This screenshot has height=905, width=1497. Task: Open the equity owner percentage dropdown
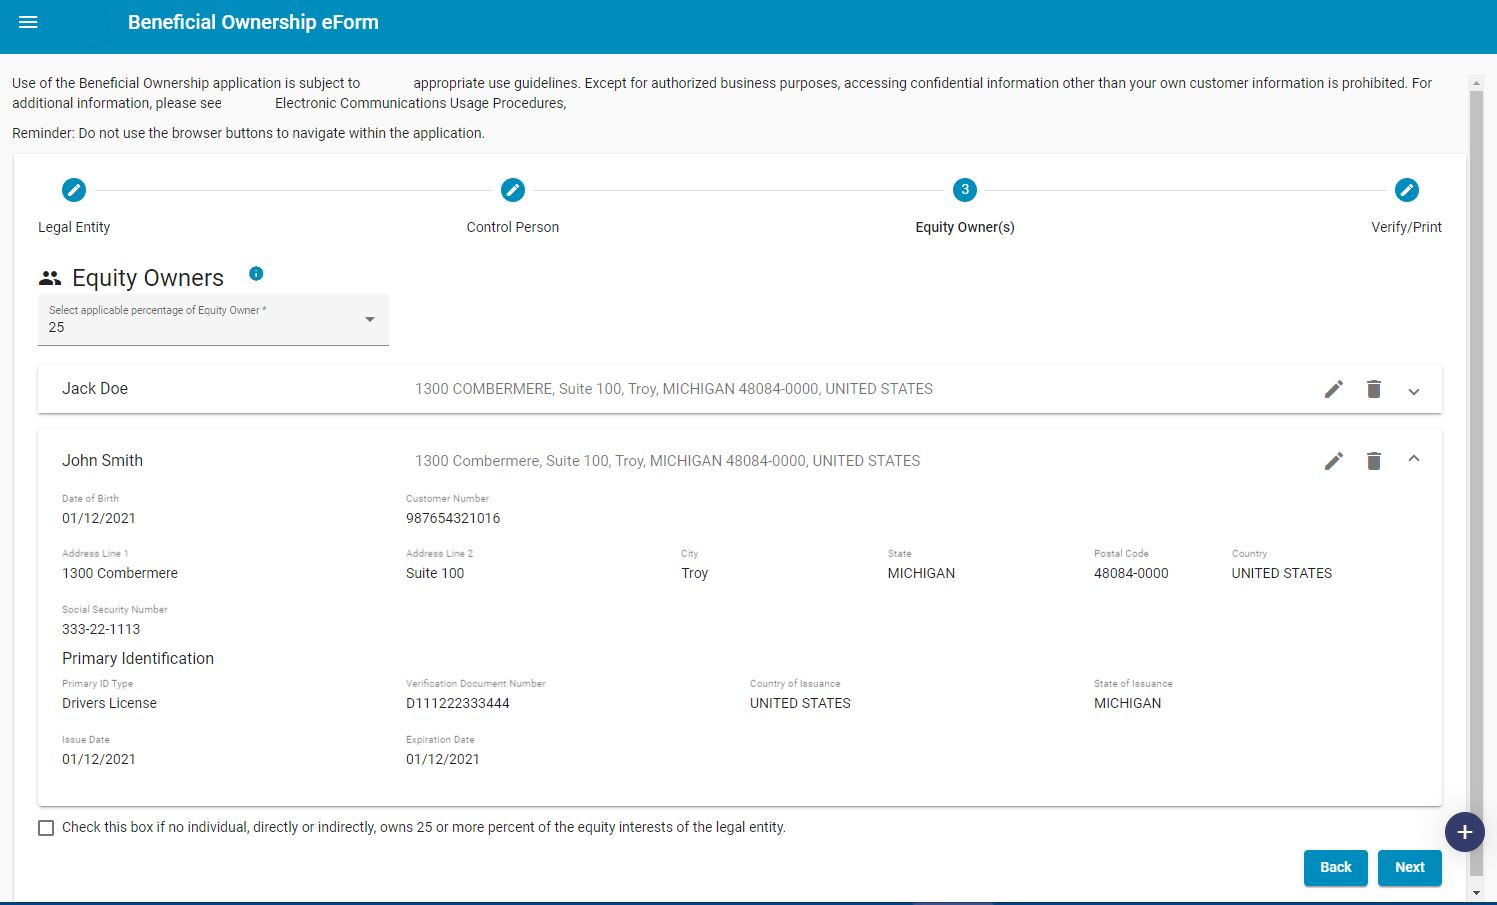click(x=213, y=320)
